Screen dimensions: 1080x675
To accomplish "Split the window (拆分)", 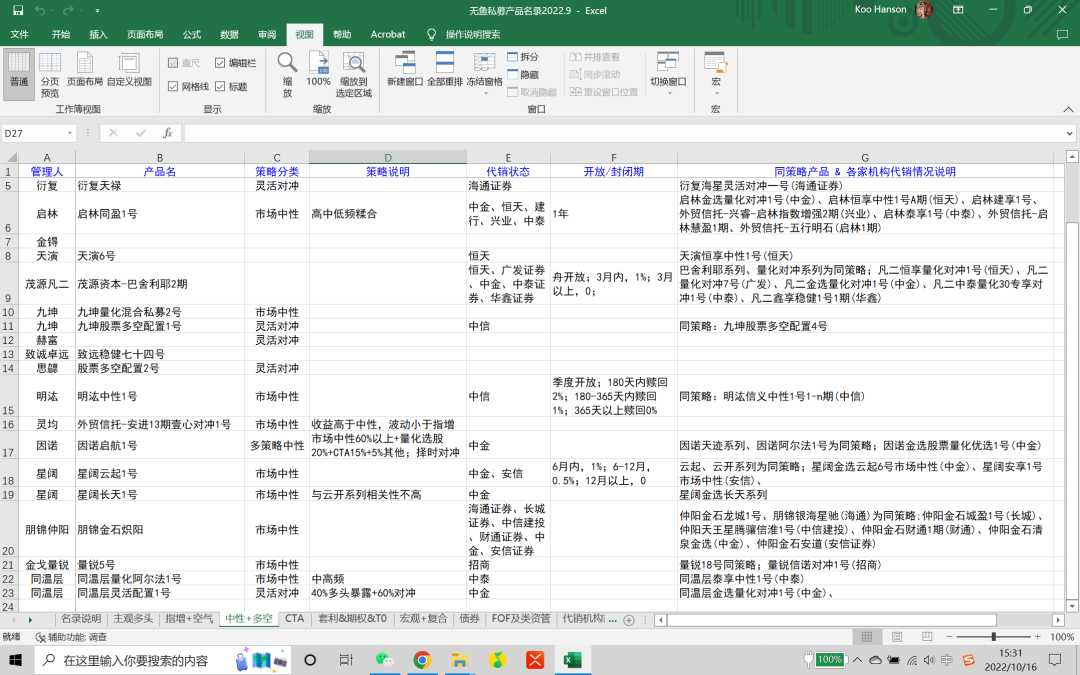I will coord(523,56).
